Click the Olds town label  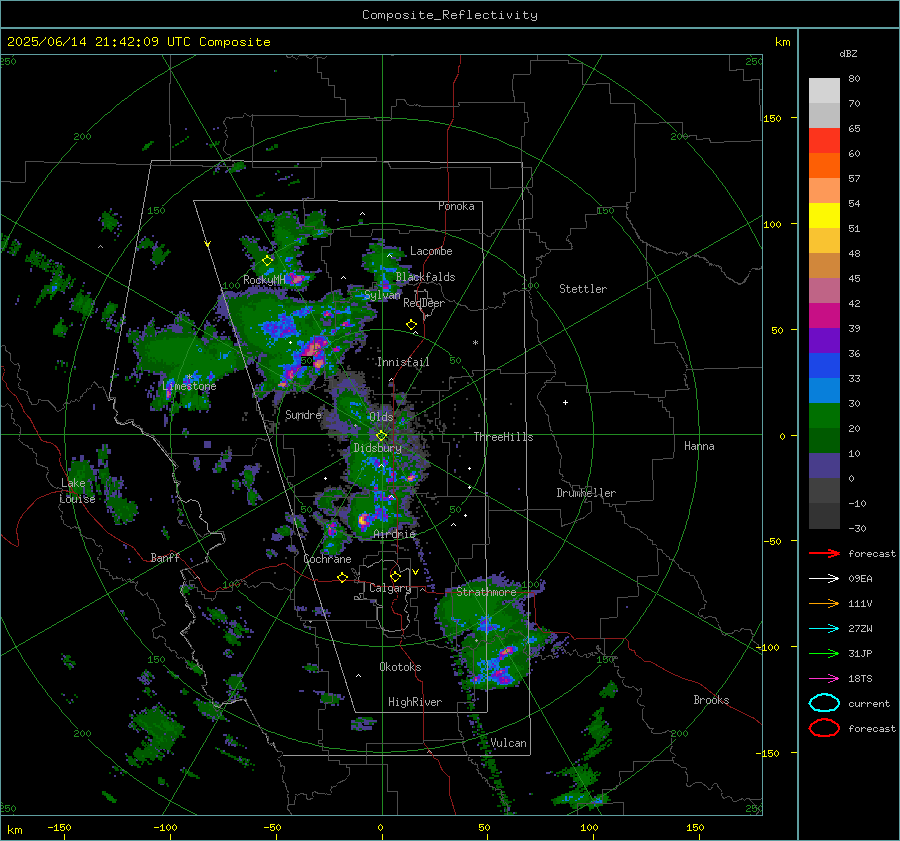pos(381,417)
